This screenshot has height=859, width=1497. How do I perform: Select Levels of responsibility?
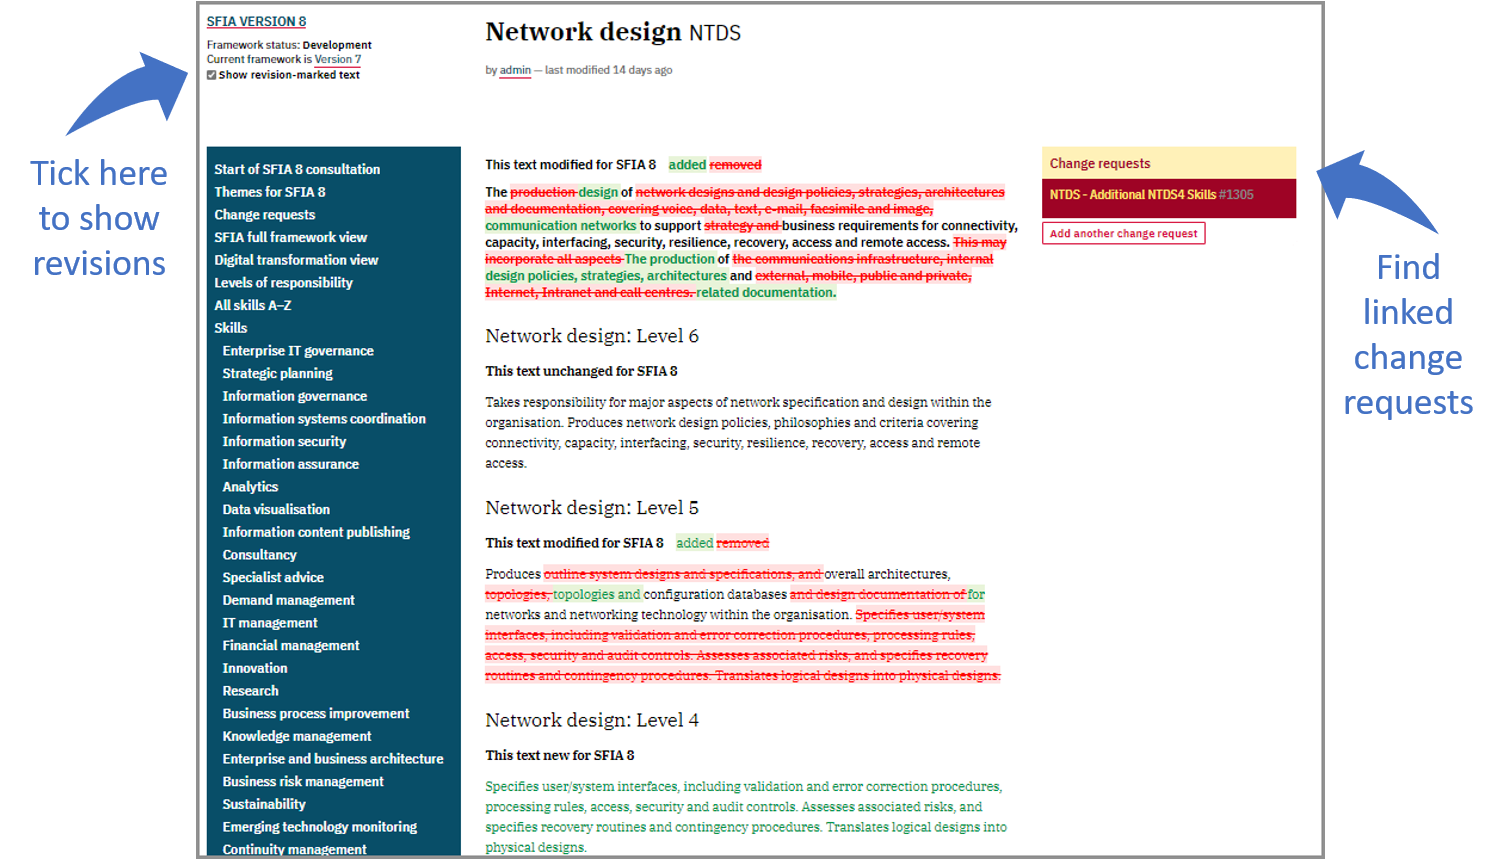click(x=283, y=283)
